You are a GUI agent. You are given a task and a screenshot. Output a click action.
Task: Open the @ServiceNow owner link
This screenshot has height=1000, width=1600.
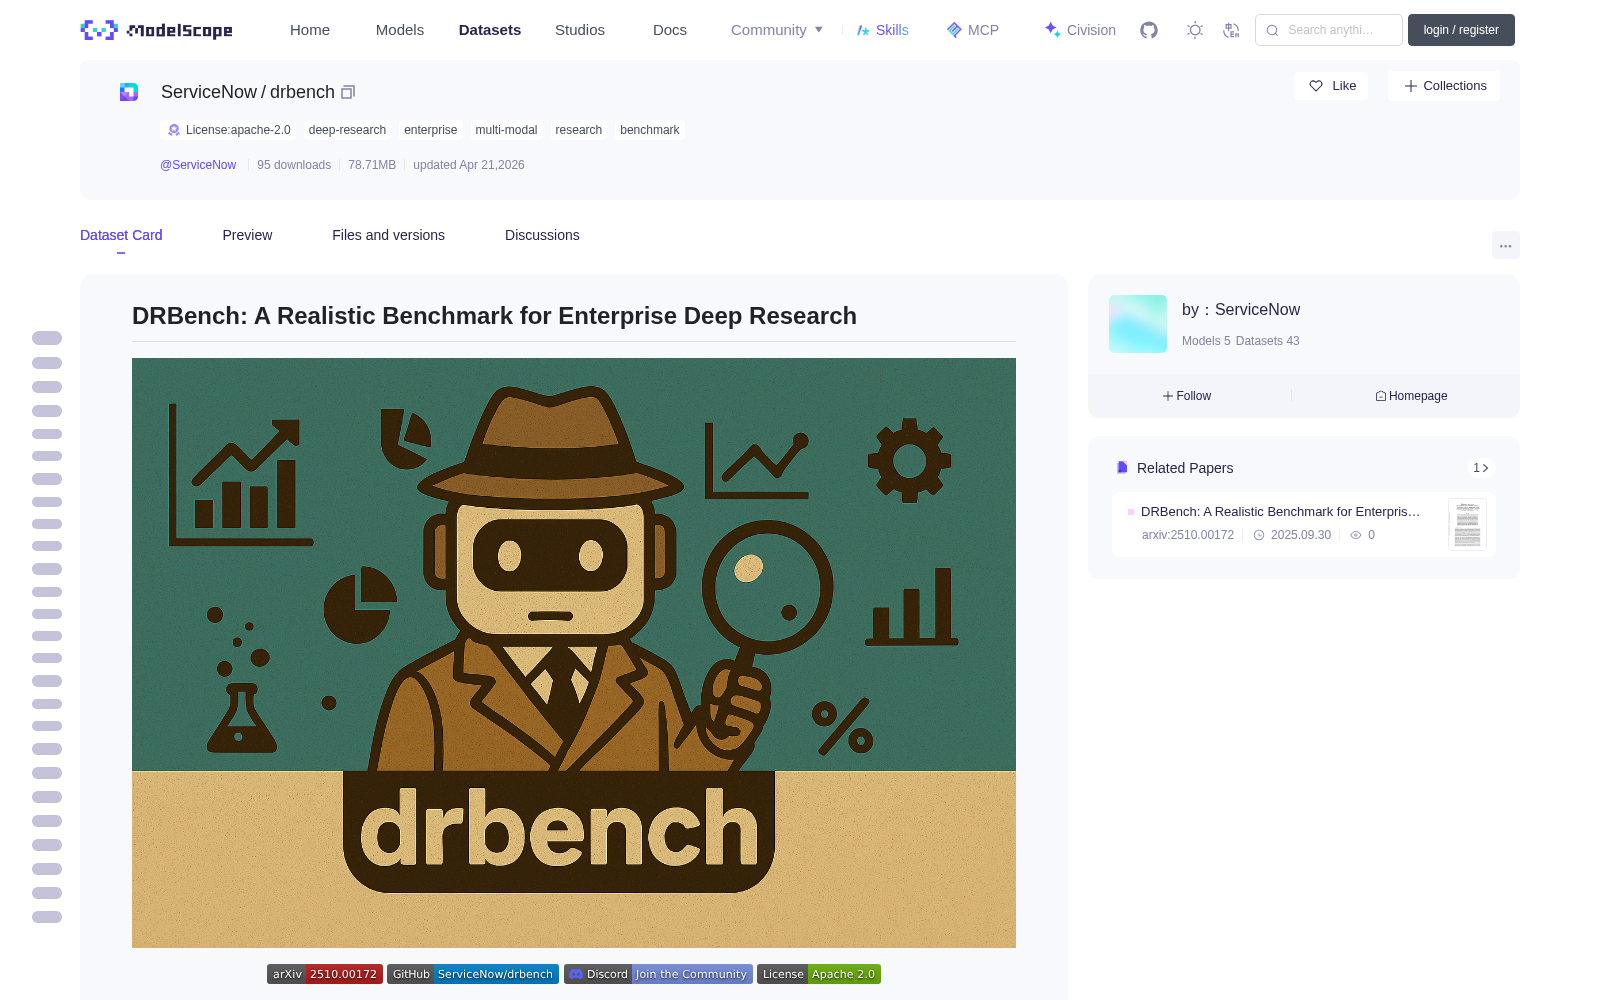coord(198,165)
